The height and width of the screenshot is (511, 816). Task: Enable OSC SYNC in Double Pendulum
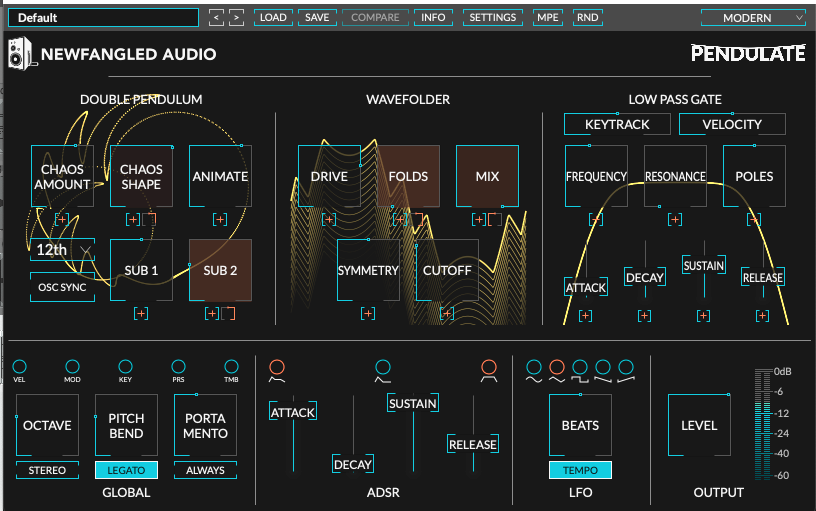(62, 288)
